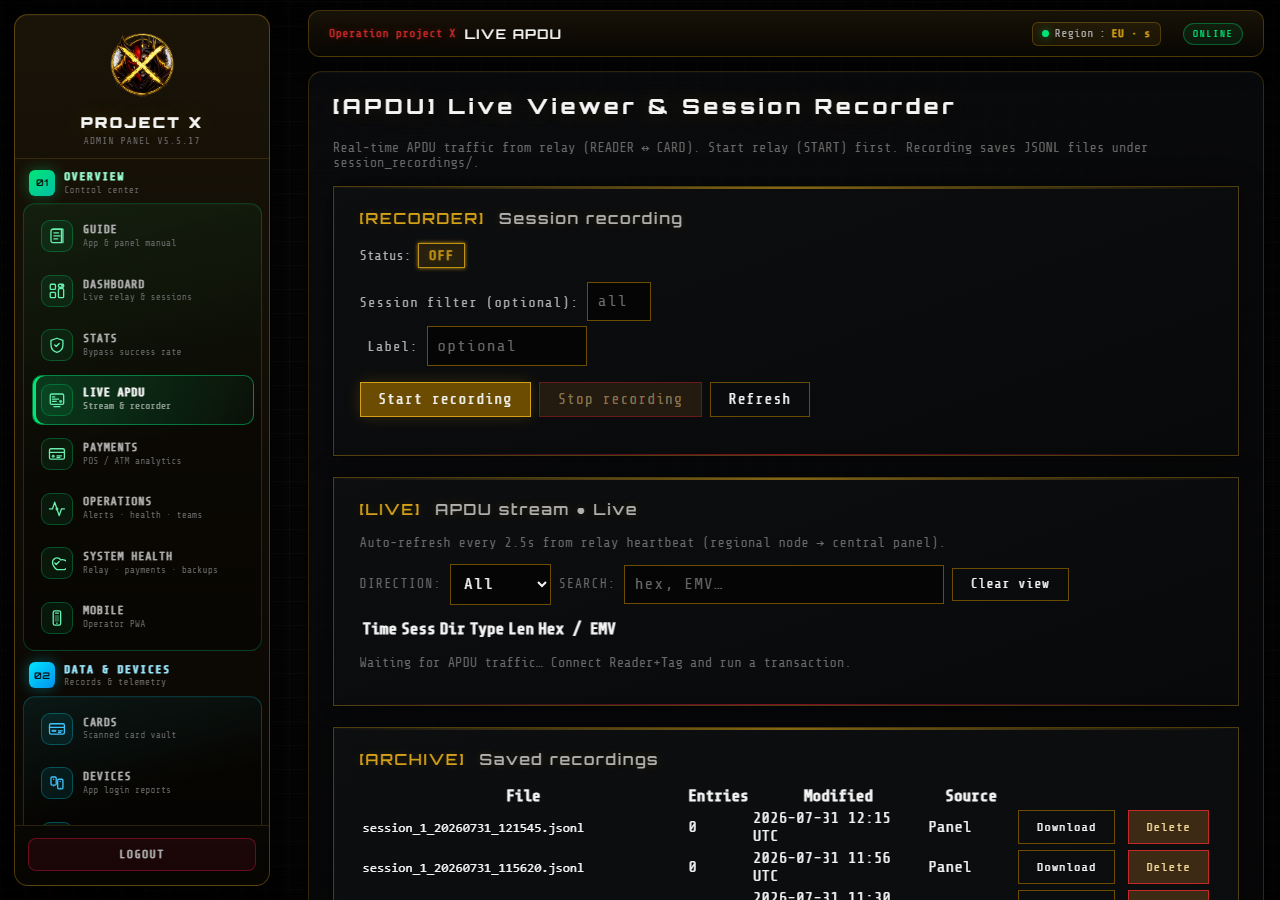Click the "Operation project X" breadcrumb text

point(392,34)
